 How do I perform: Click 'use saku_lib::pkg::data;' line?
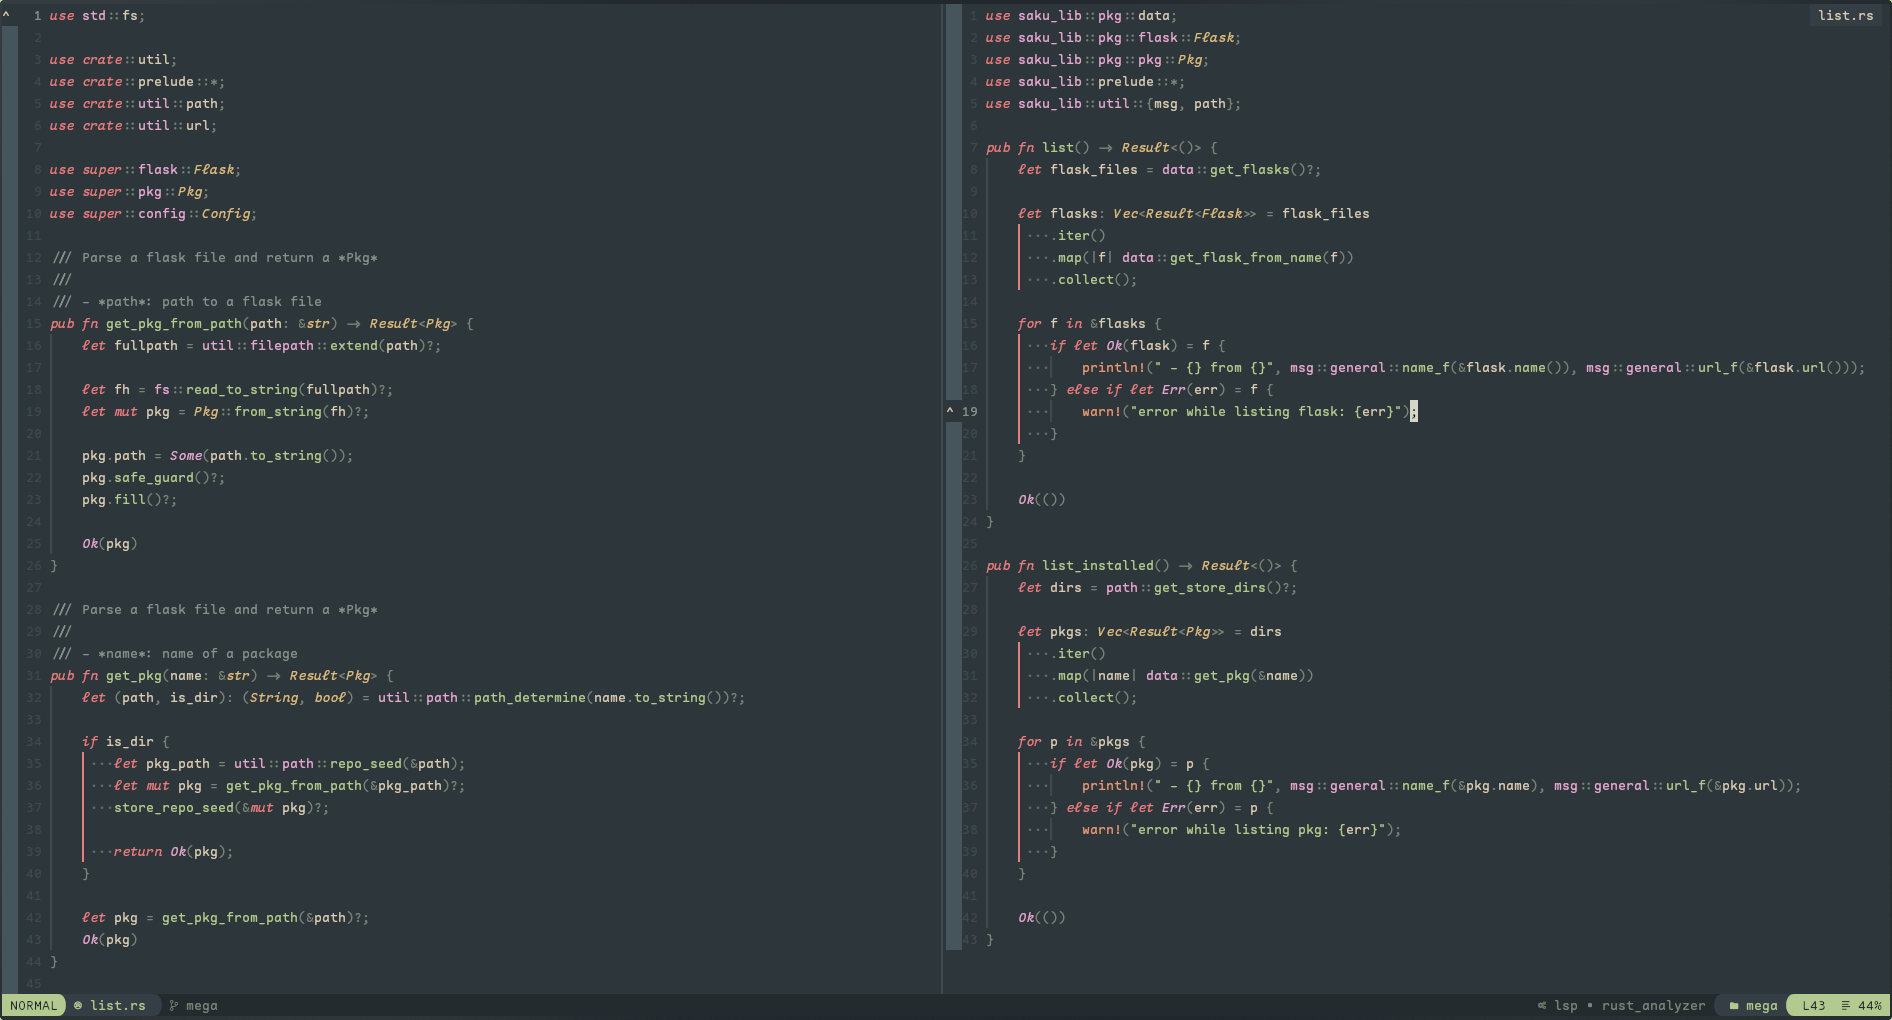1081,15
